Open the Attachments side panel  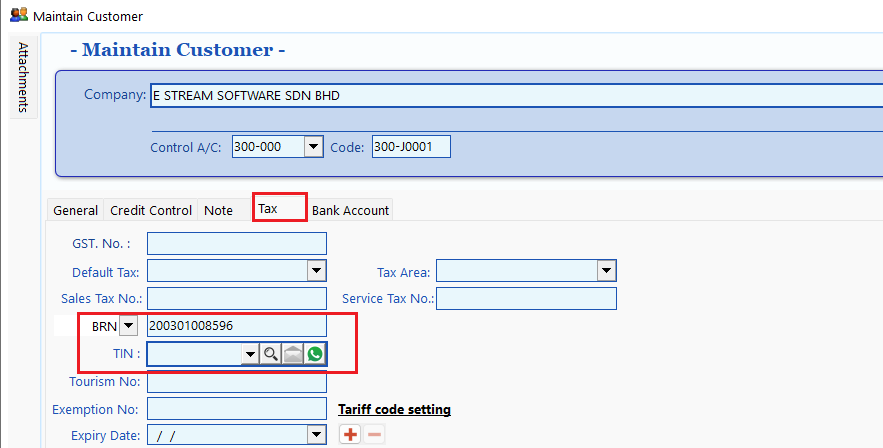[23, 78]
